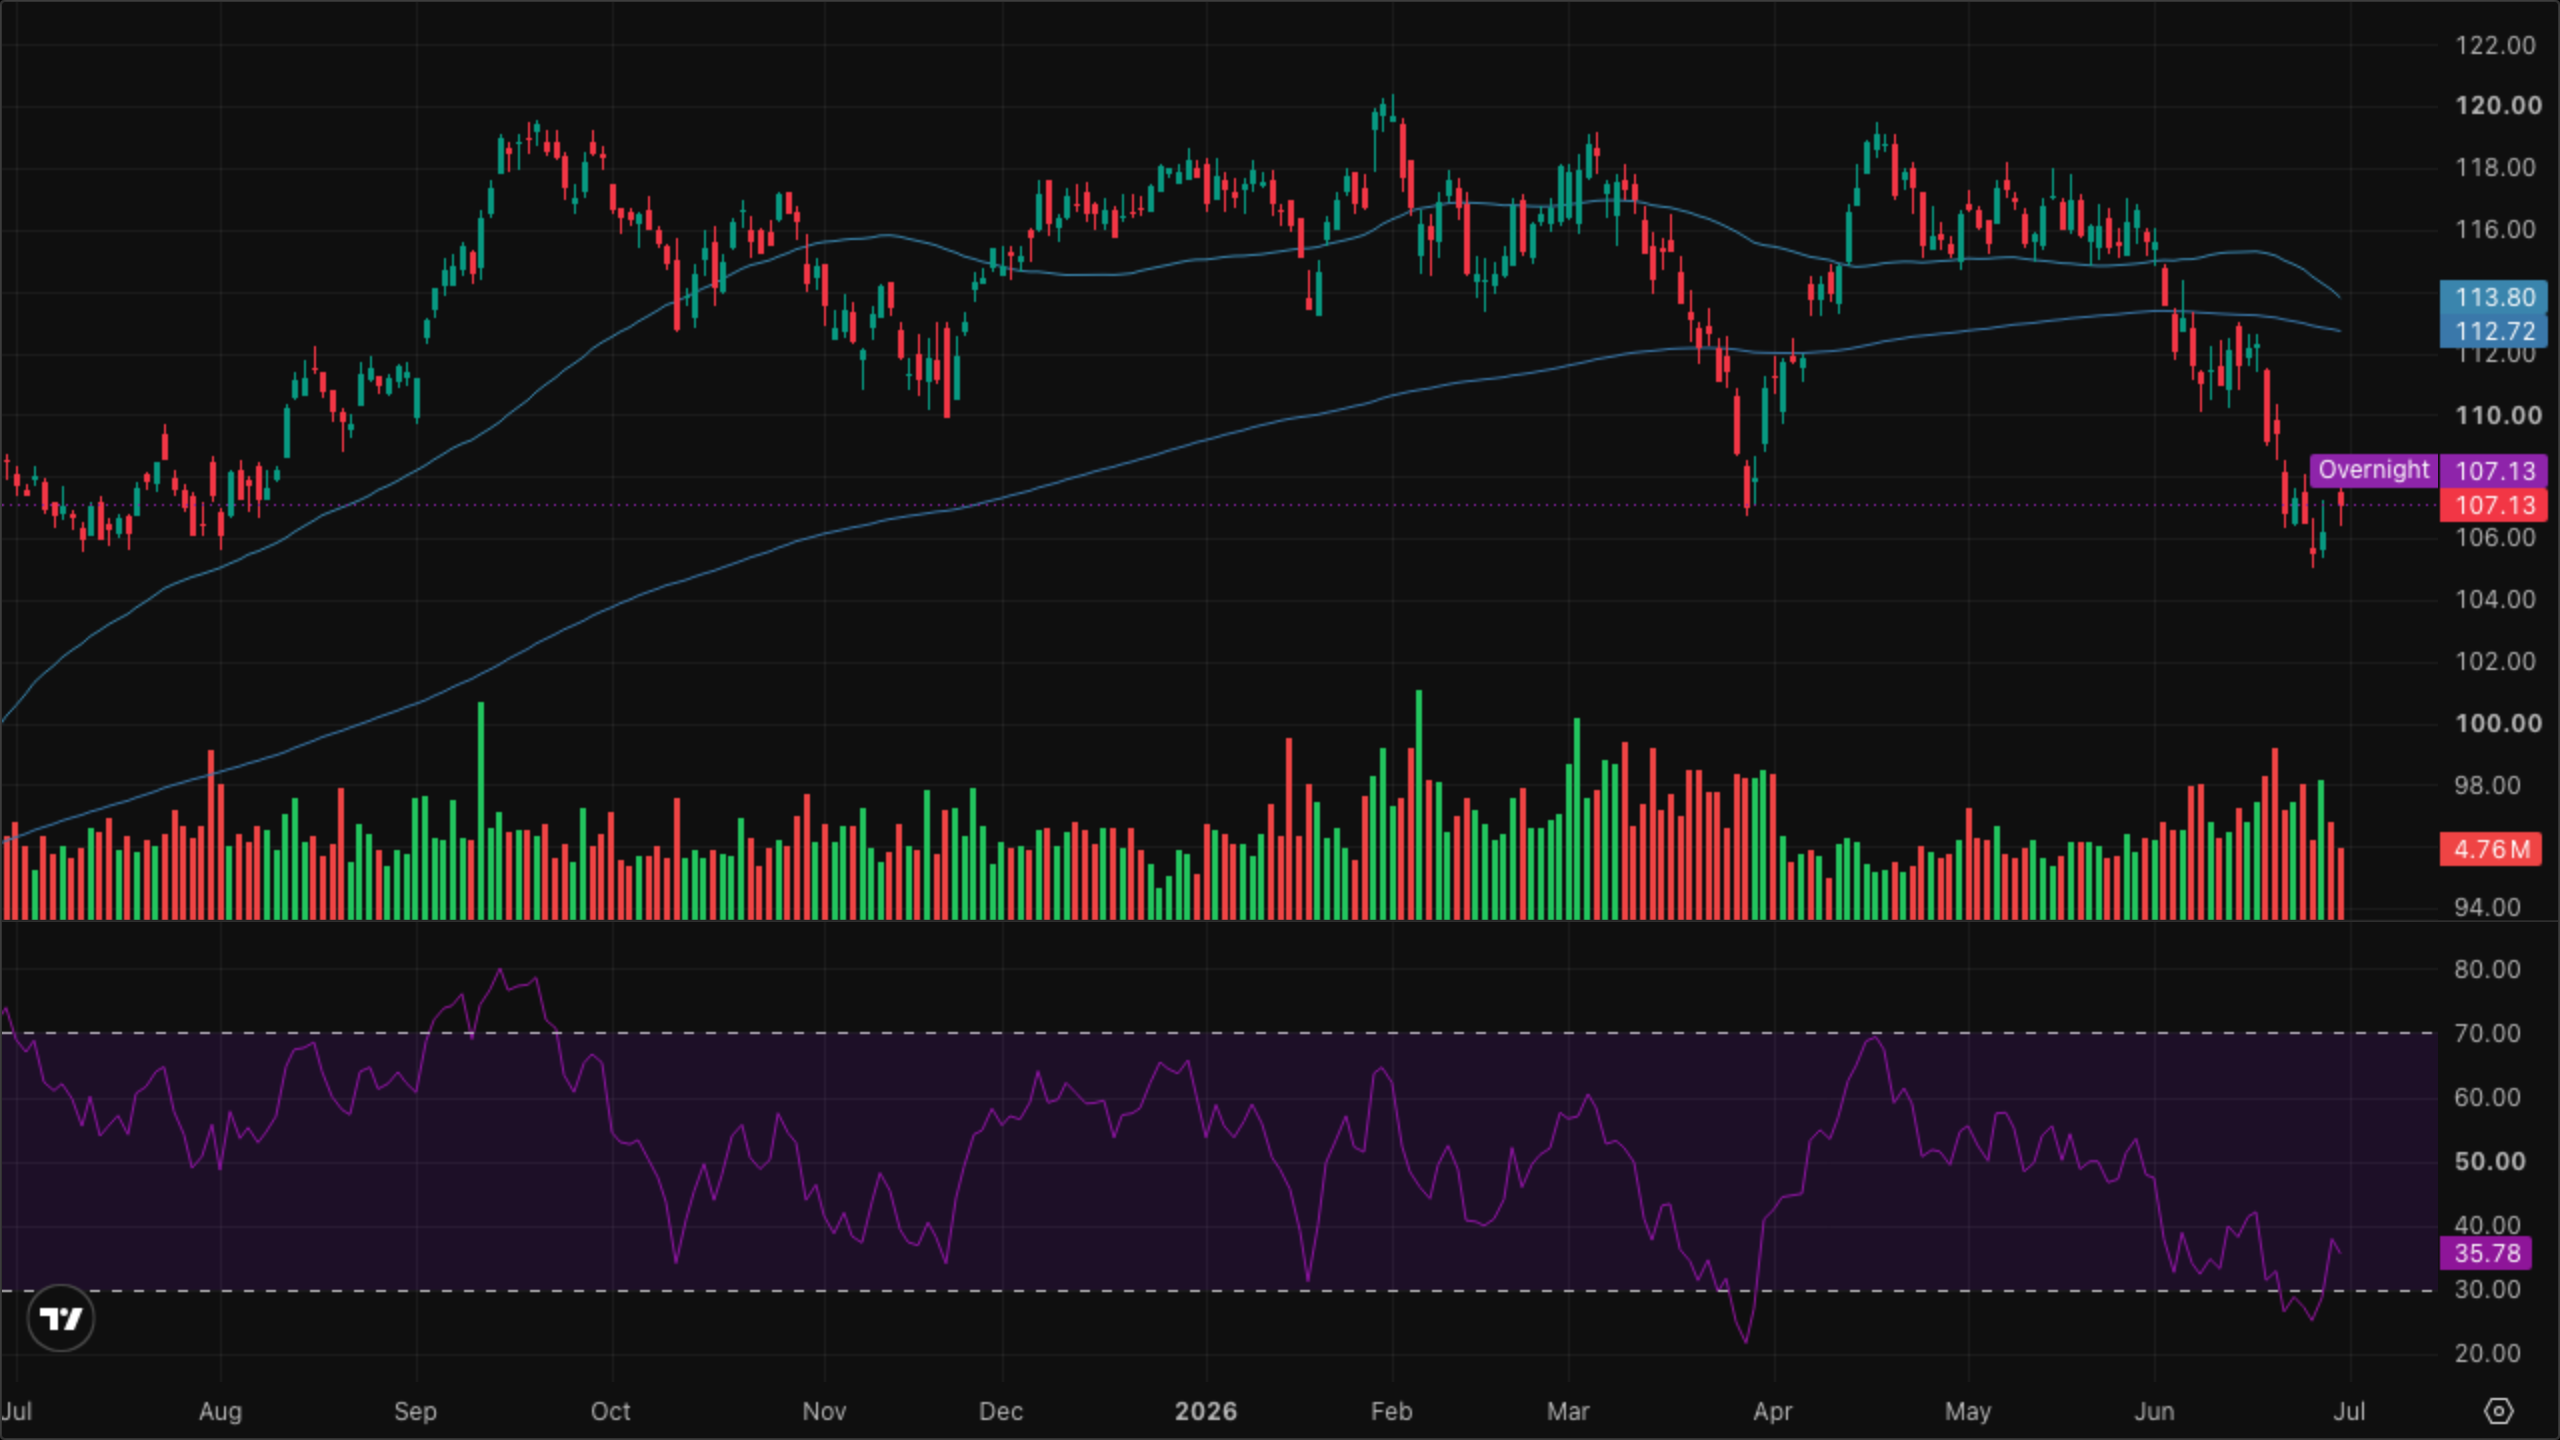Click the Overnight price label
Image resolution: width=2560 pixels, height=1440 pixels.
coord(2373,470)
